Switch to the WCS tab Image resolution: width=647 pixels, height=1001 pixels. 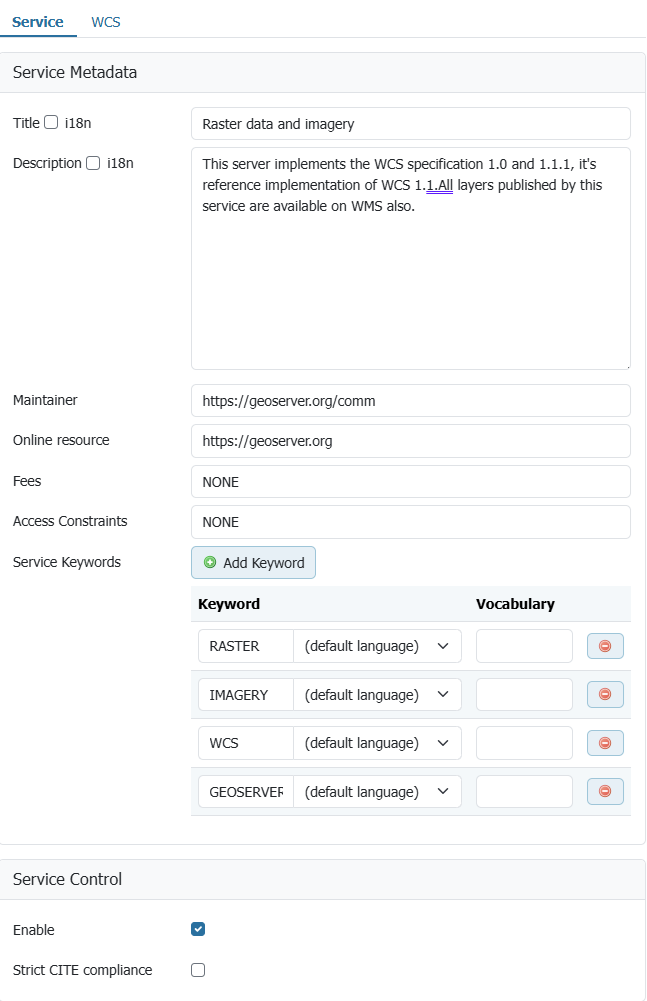point(106,22)
